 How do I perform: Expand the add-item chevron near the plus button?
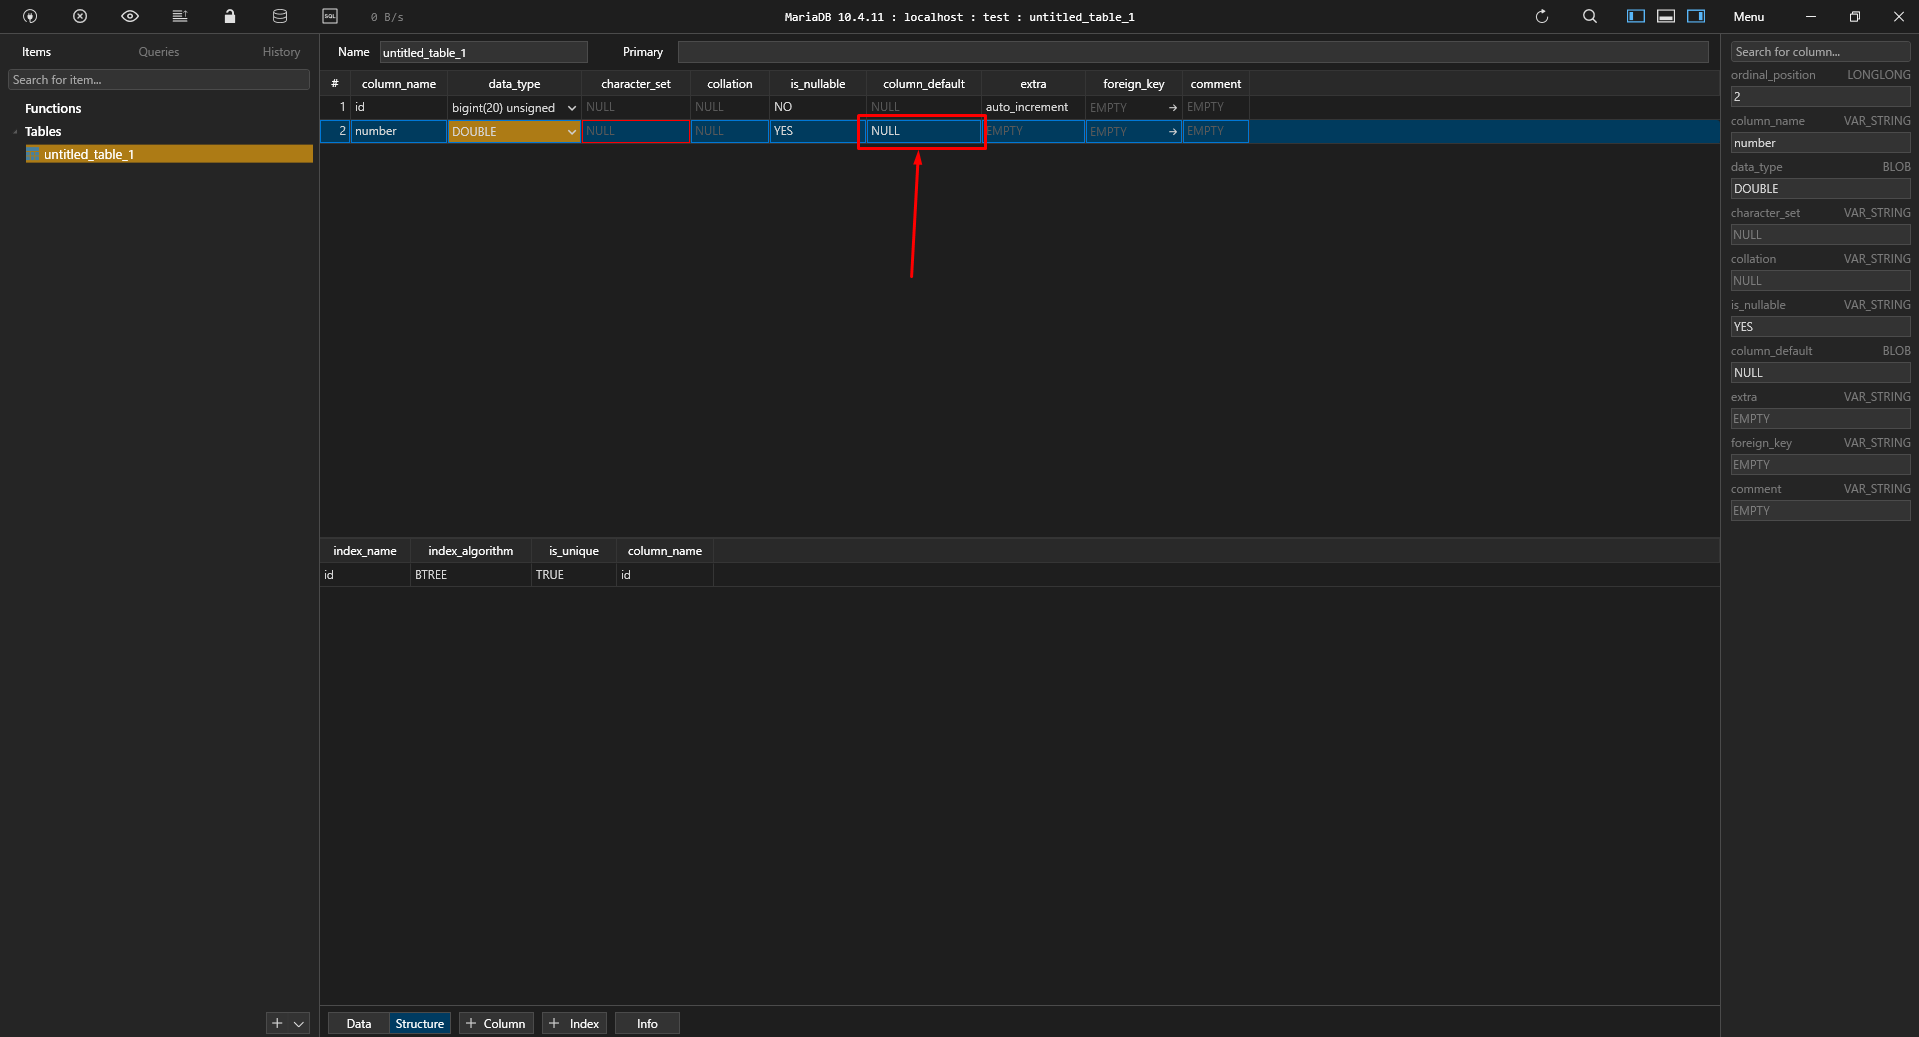click(298, 1023)
